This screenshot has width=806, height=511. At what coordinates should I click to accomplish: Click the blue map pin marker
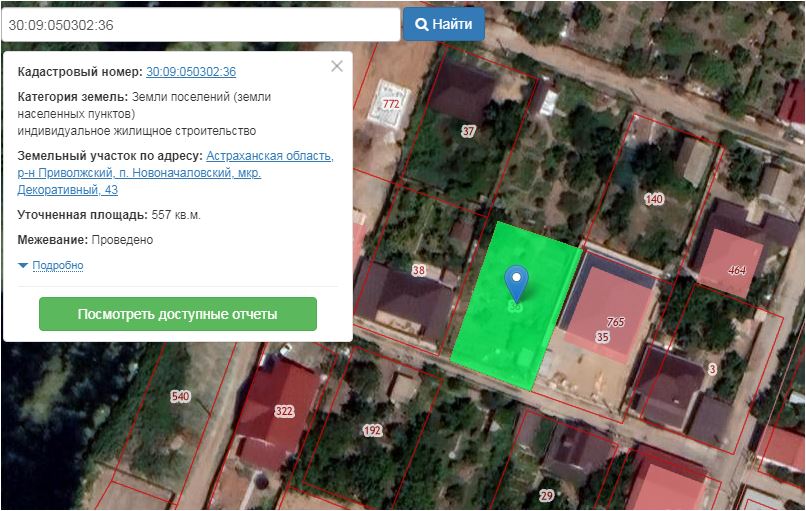(x=516, y=284)
